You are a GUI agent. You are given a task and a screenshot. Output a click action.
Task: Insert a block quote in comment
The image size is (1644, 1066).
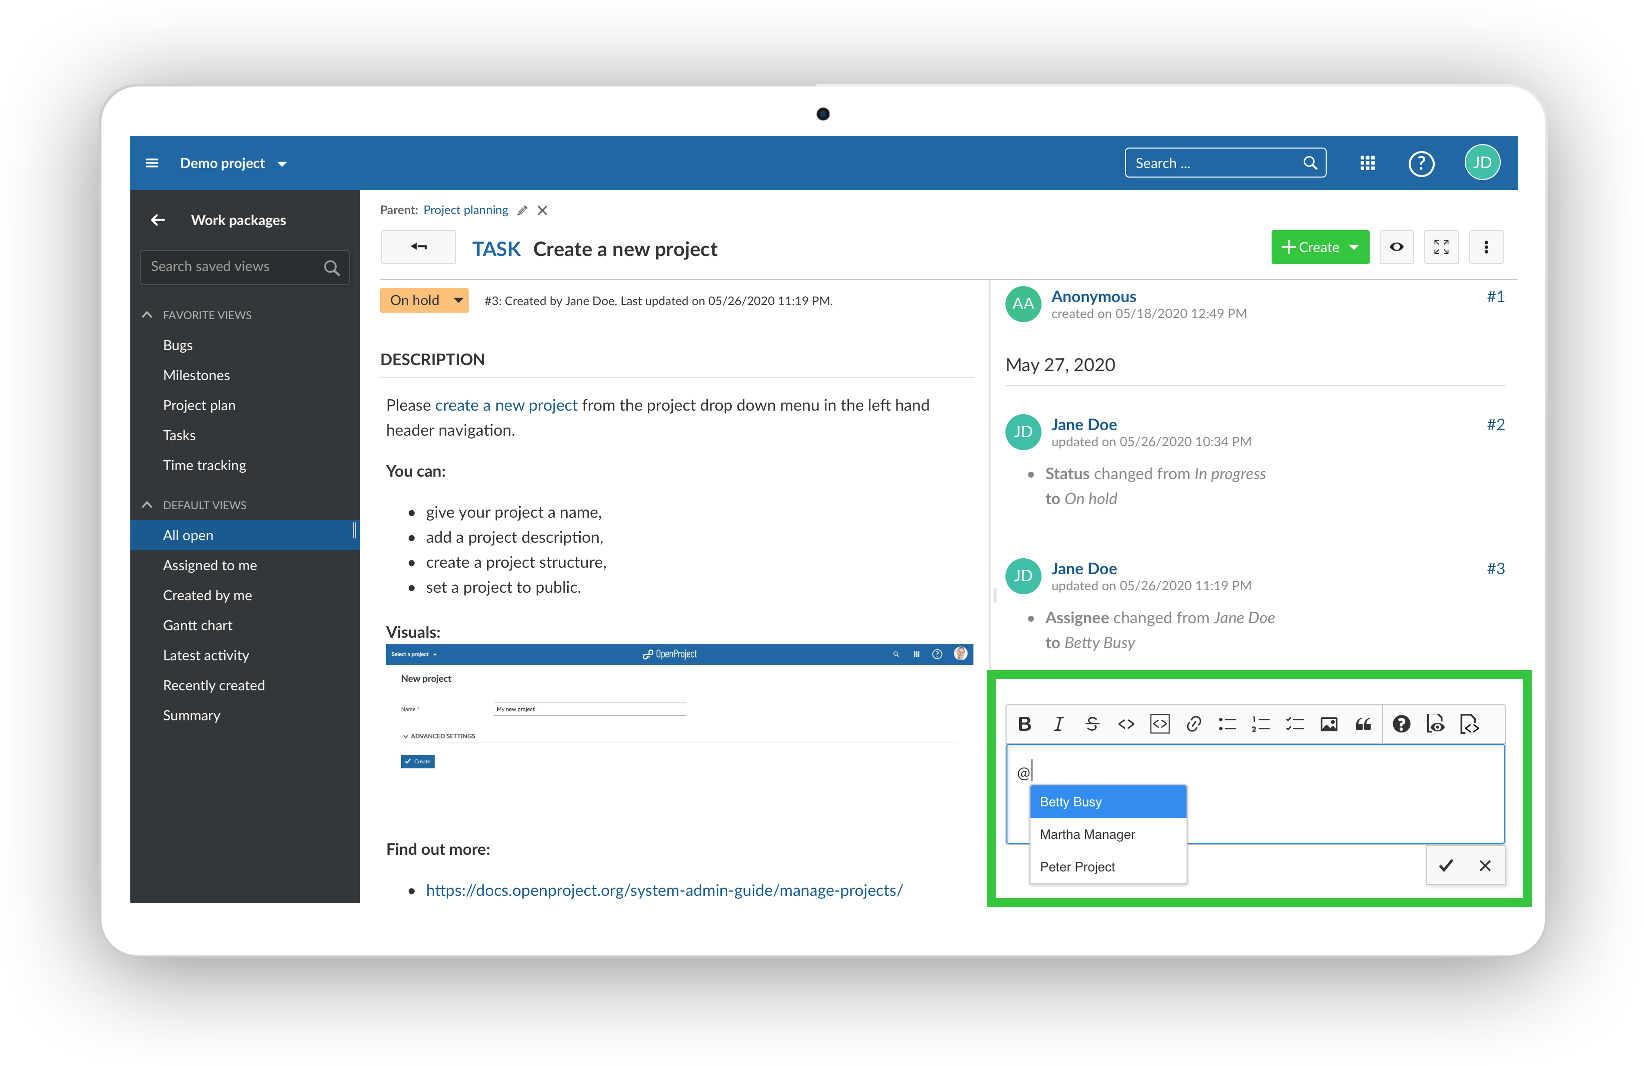pos(1363,724)
